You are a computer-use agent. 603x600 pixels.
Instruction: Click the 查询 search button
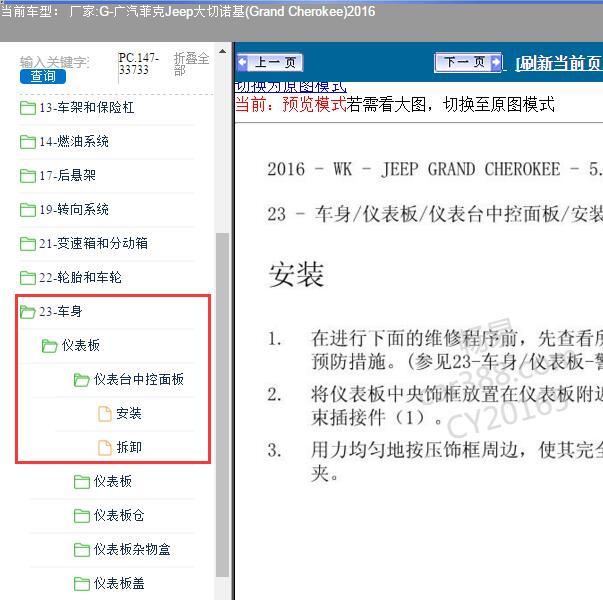pos(43,76)
